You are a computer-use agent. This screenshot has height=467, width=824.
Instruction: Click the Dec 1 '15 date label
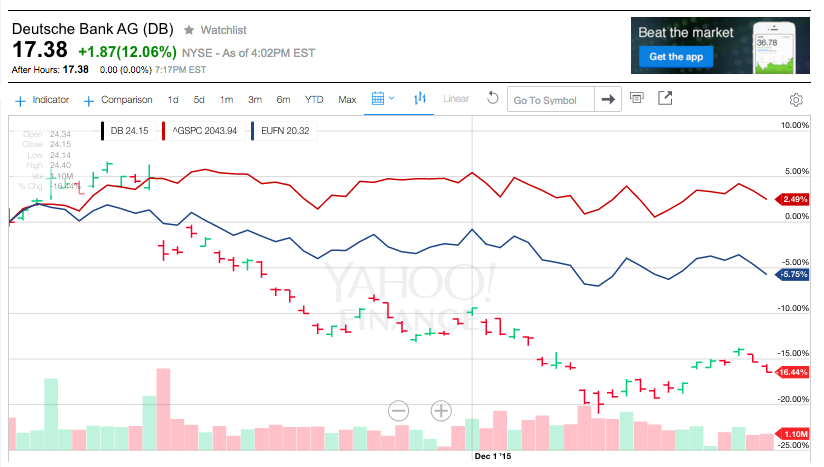pos(492,456)
